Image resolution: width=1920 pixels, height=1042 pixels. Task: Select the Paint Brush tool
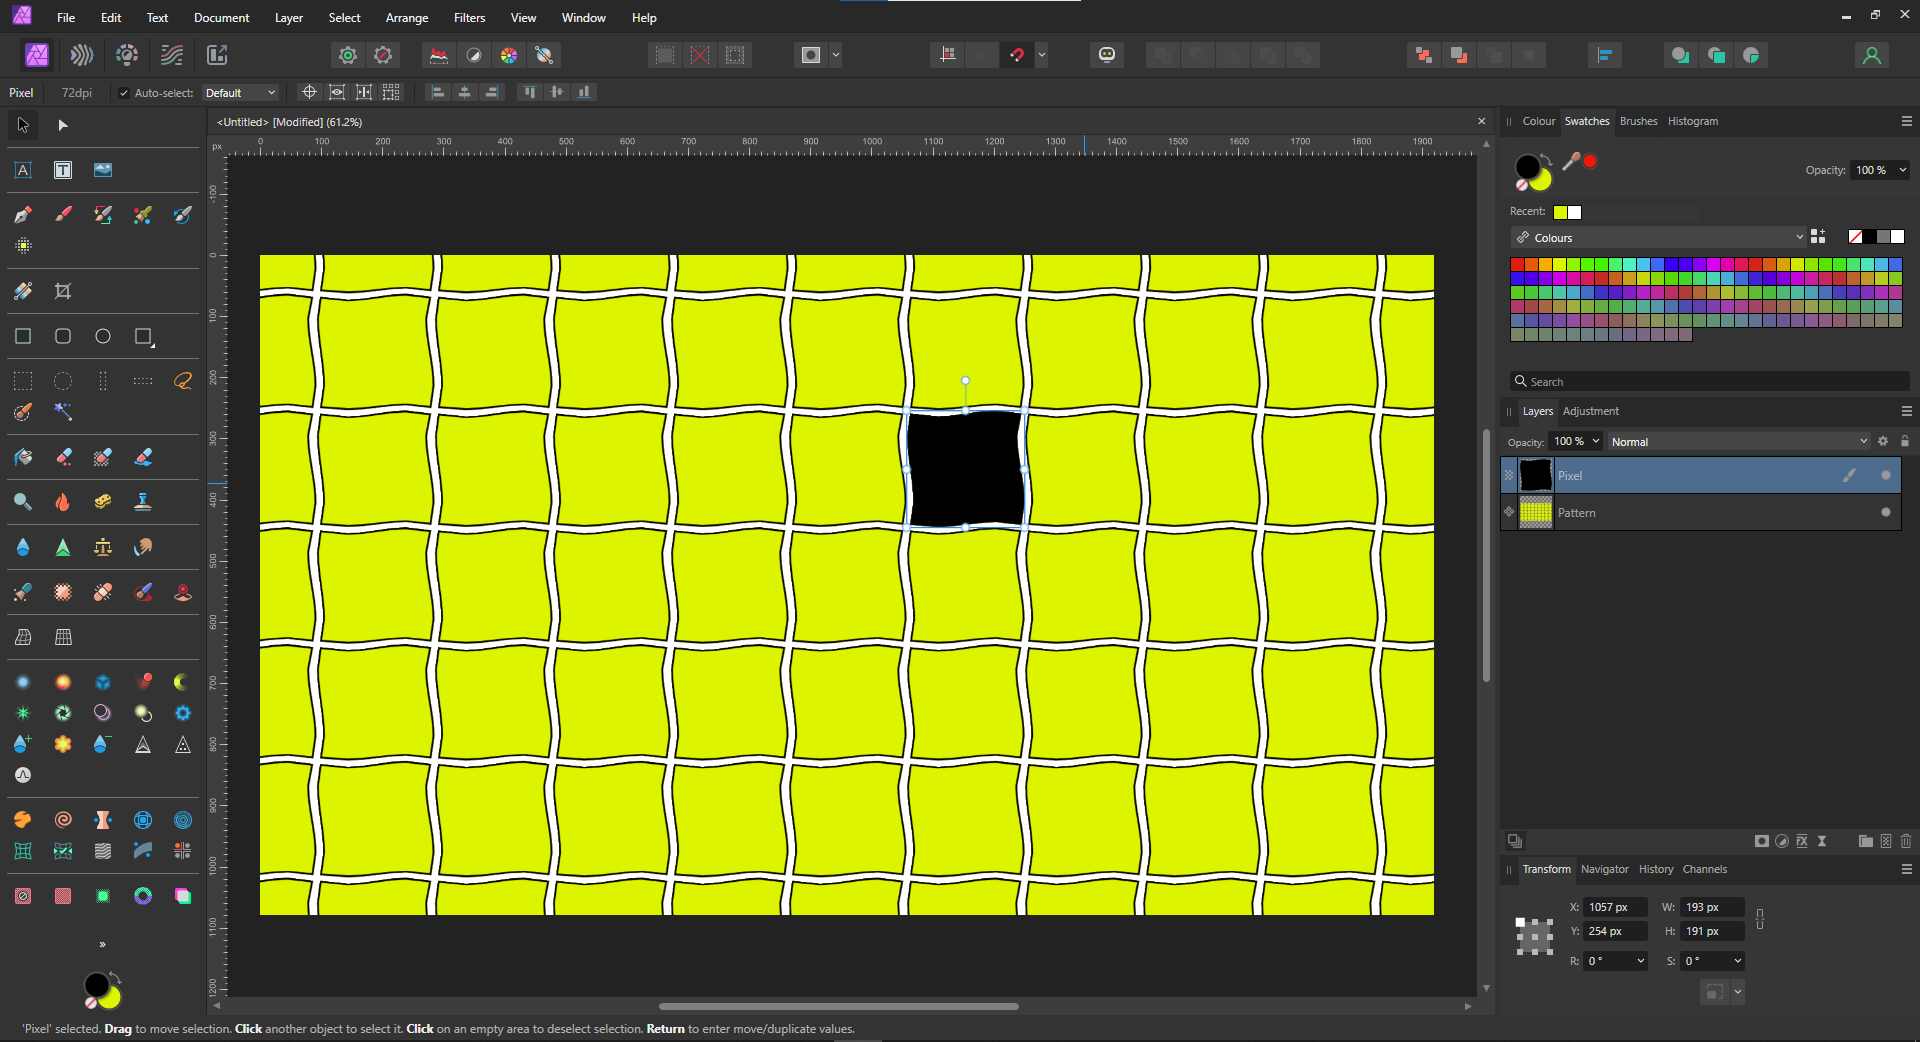[x=63, y=214]
